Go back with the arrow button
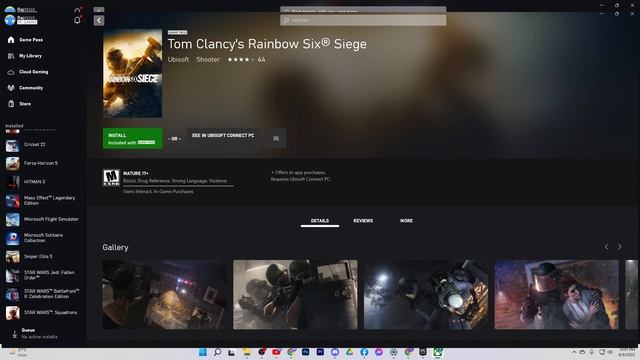This screenshot has height=360, width=640. (99, 20)
